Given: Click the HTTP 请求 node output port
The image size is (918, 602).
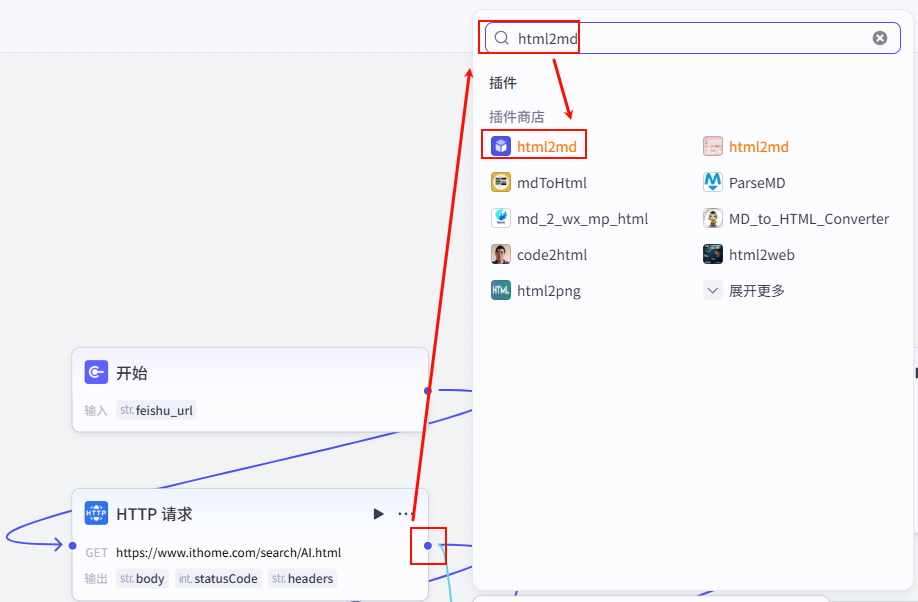Looking at the screenshot, I should coord(428,546).
